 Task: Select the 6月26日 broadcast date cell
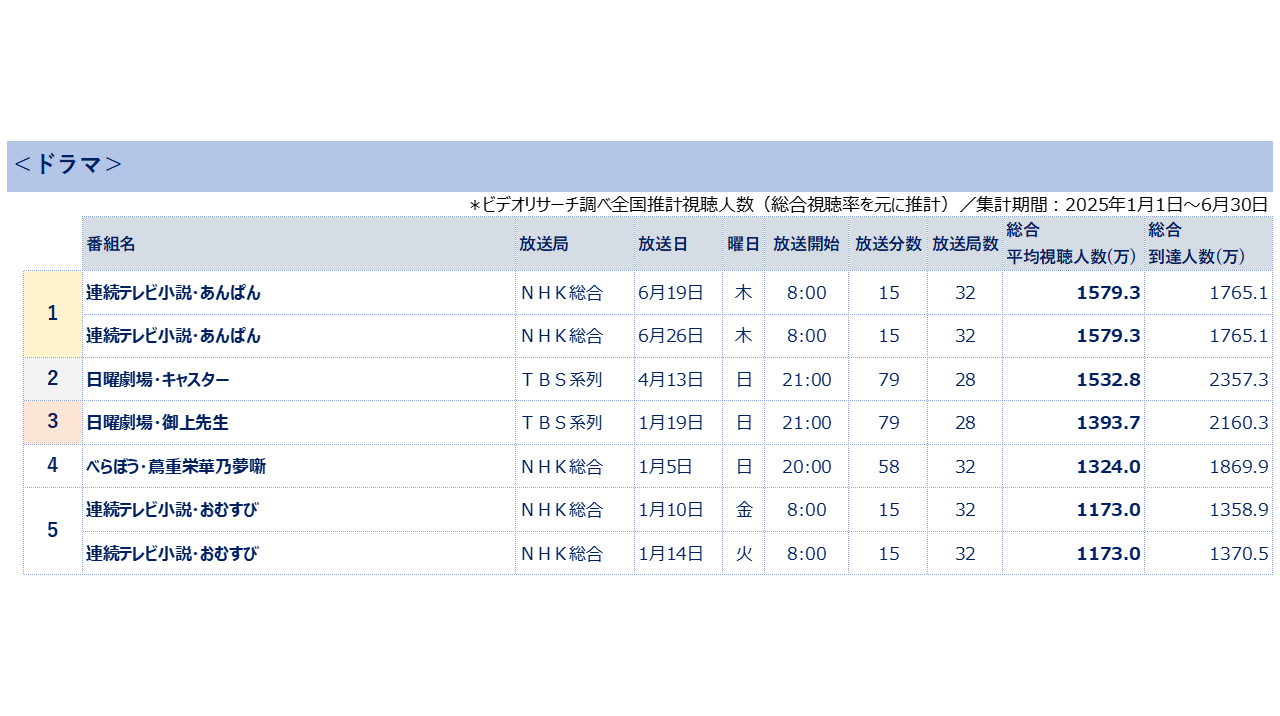(670, 336)
